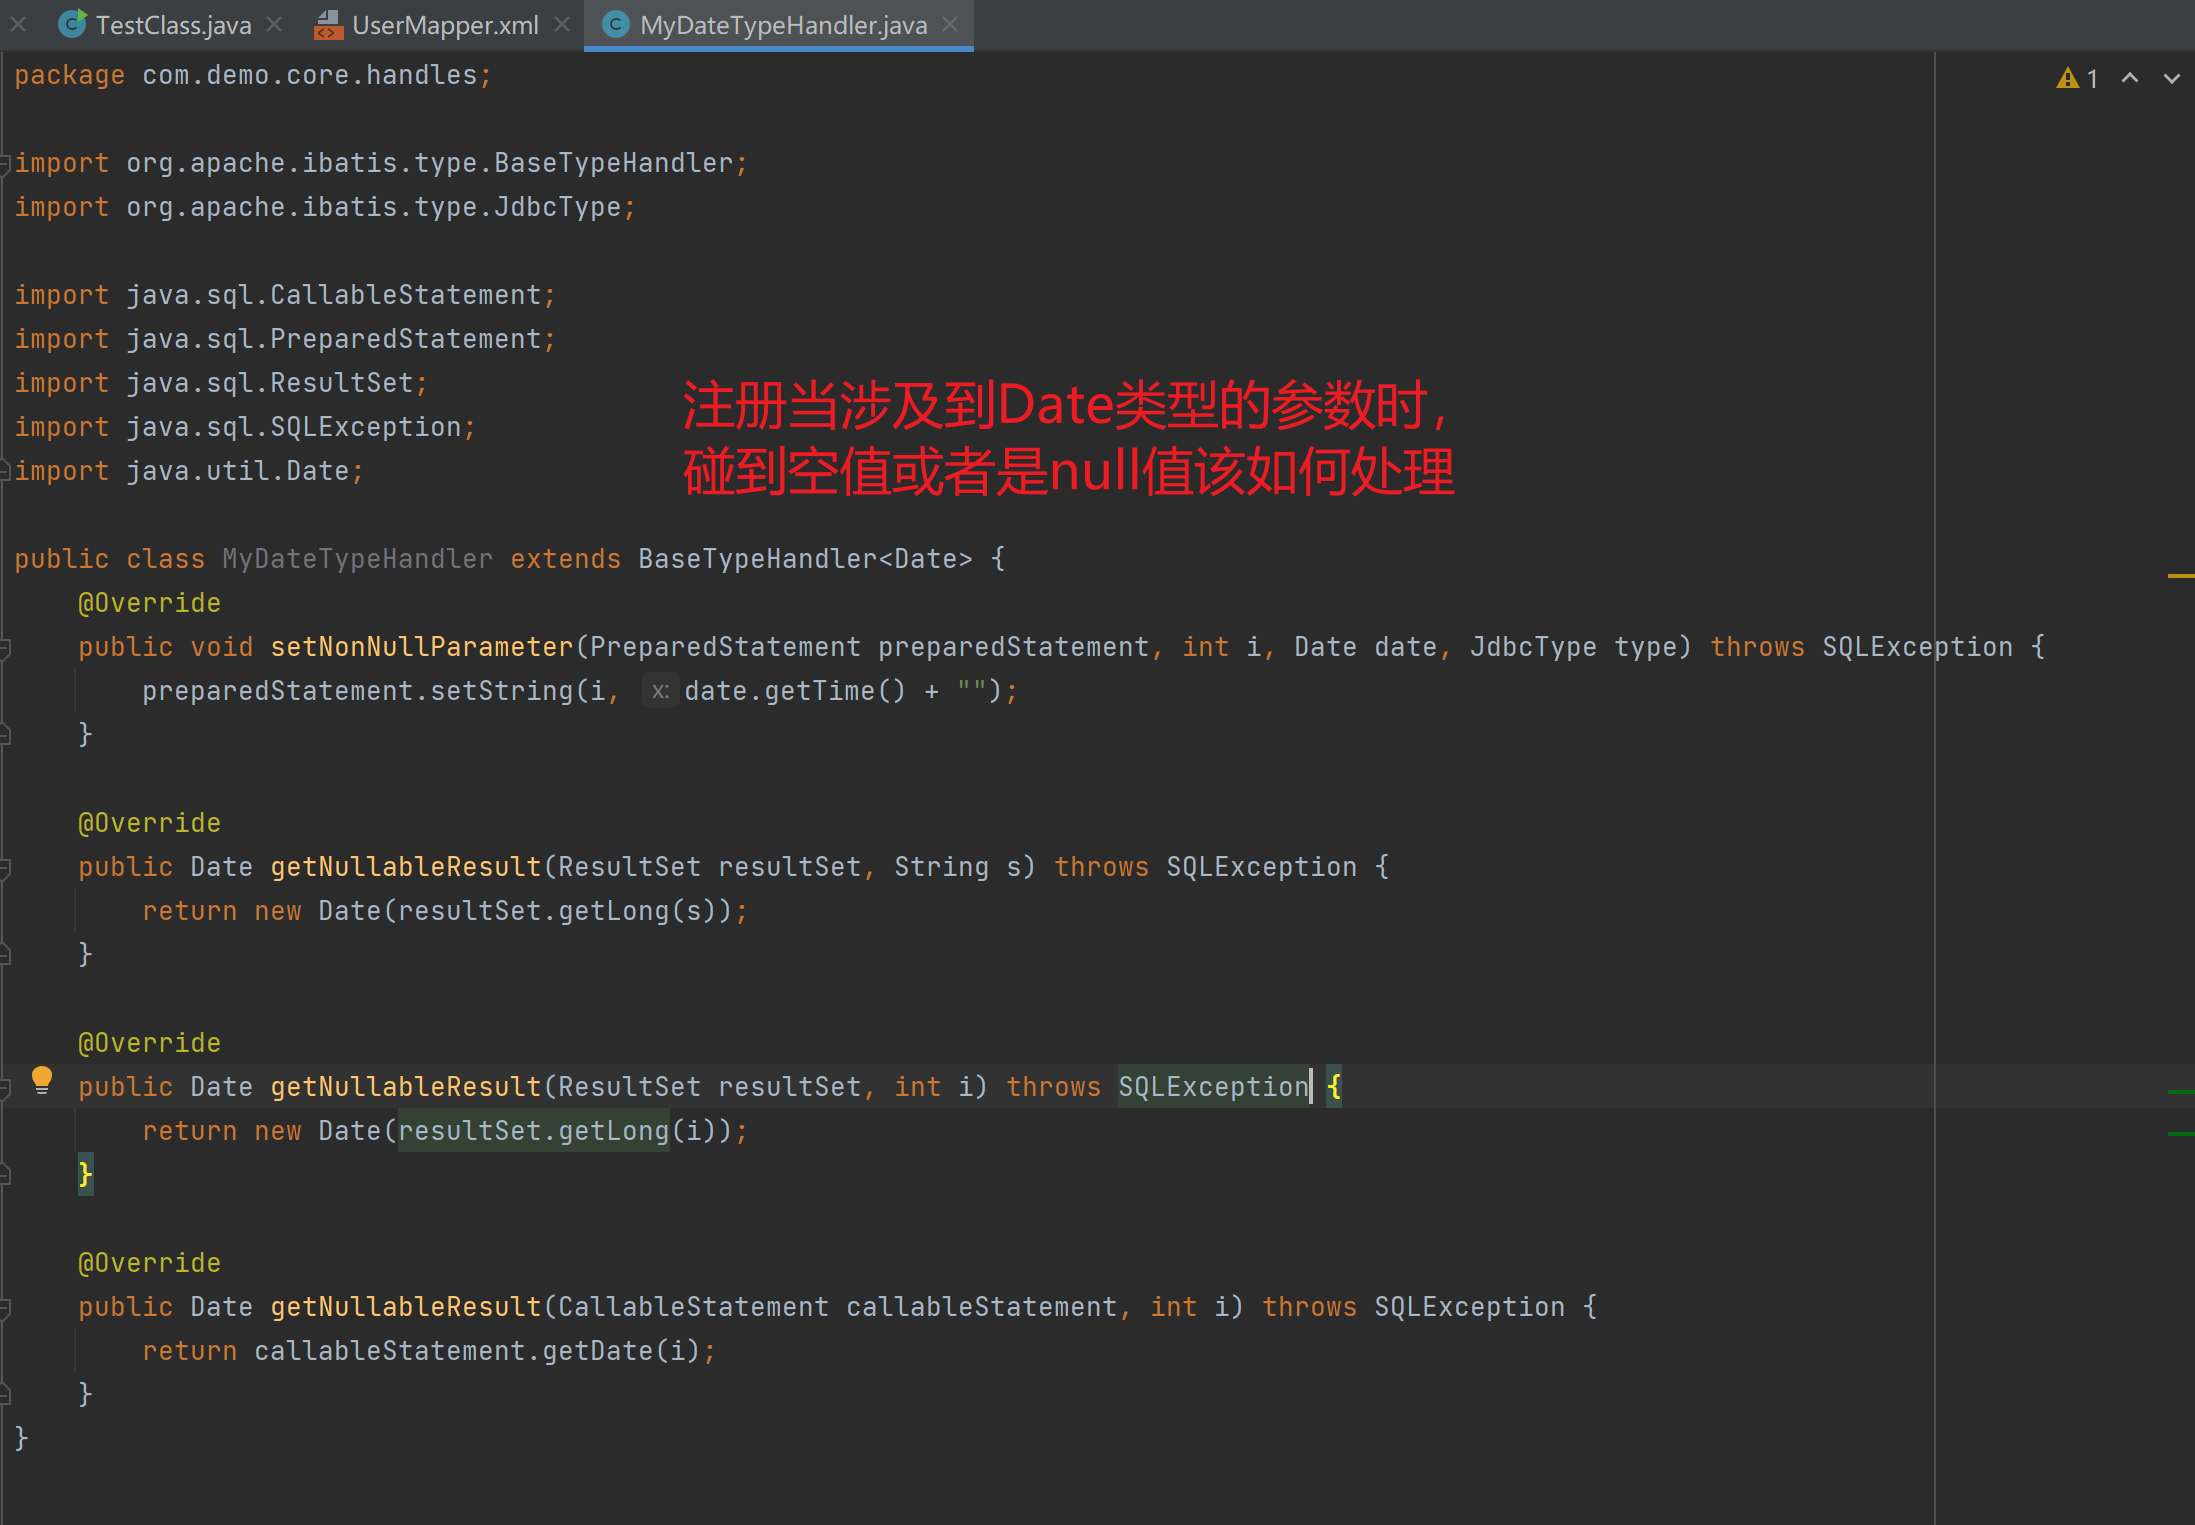
Task: Go to next highlighted error arrow
Action: (x=2172, y=78)
